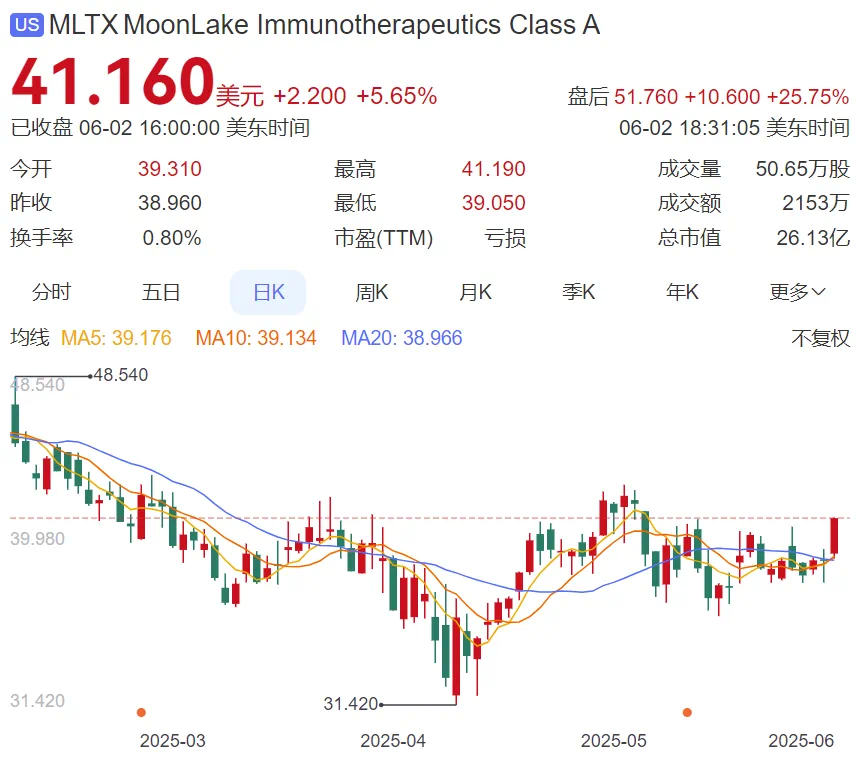
Task: Open the 周K chart tab
Action: [372, 292]
